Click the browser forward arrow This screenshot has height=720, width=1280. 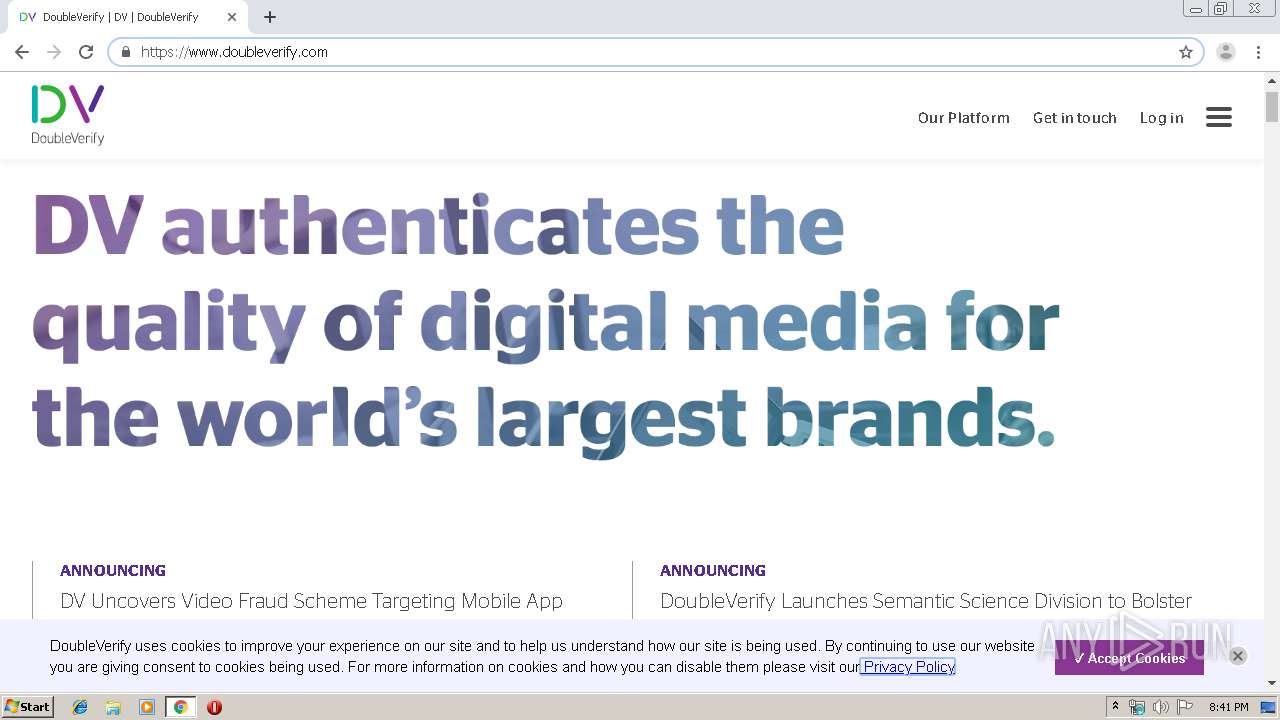click(x=54, y=52)
